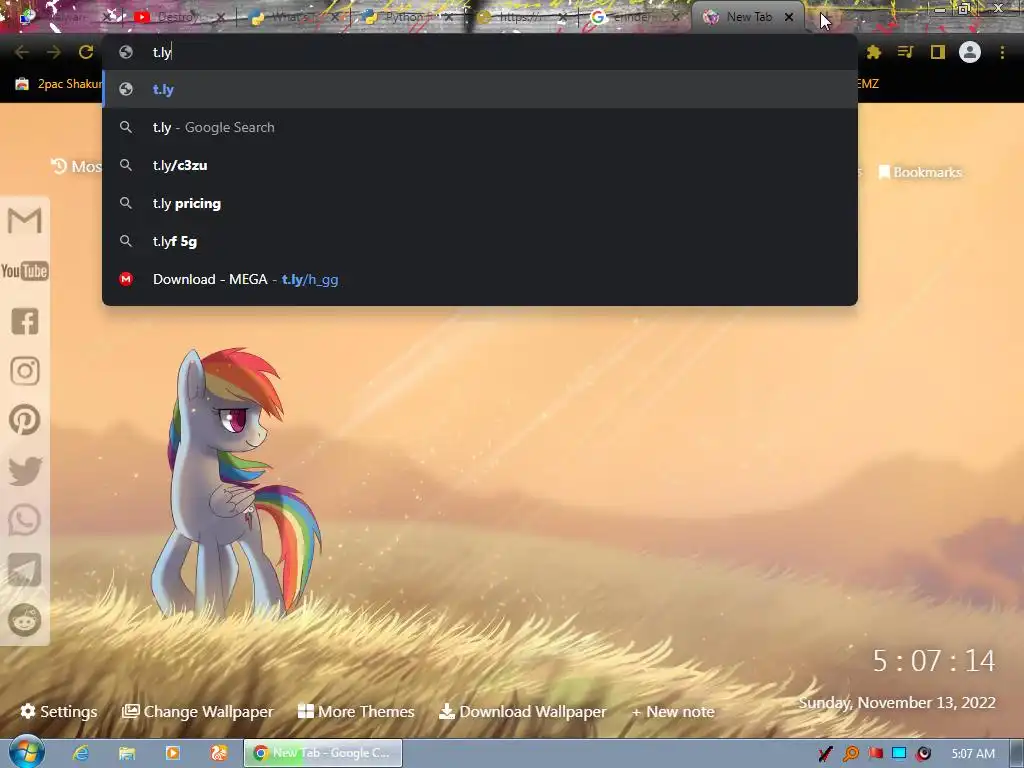
Task: Open the YouTube shortcut in sidebar
Action: [25, 271]
